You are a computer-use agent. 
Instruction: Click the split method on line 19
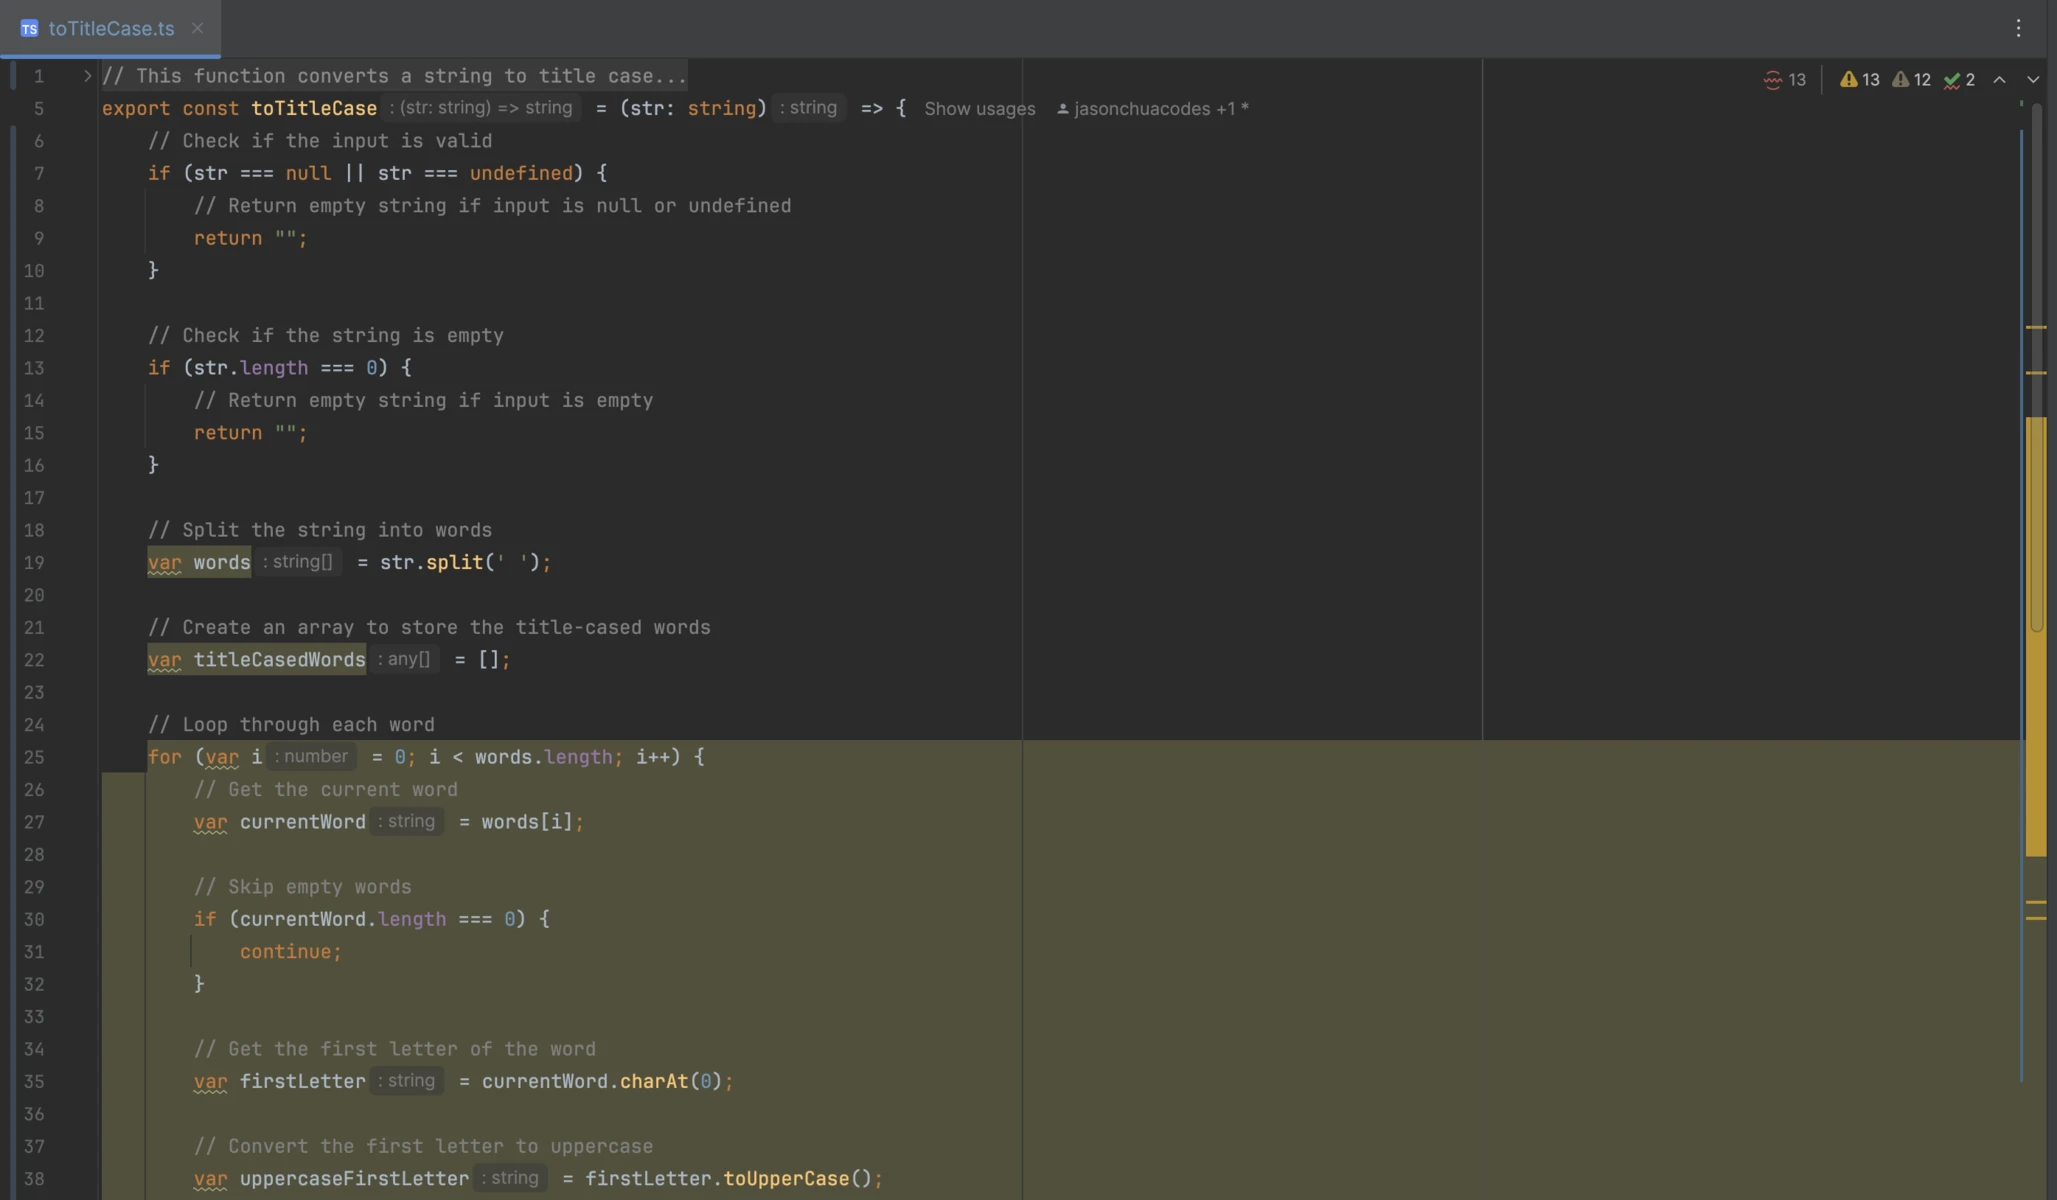(x=455, y=563)
